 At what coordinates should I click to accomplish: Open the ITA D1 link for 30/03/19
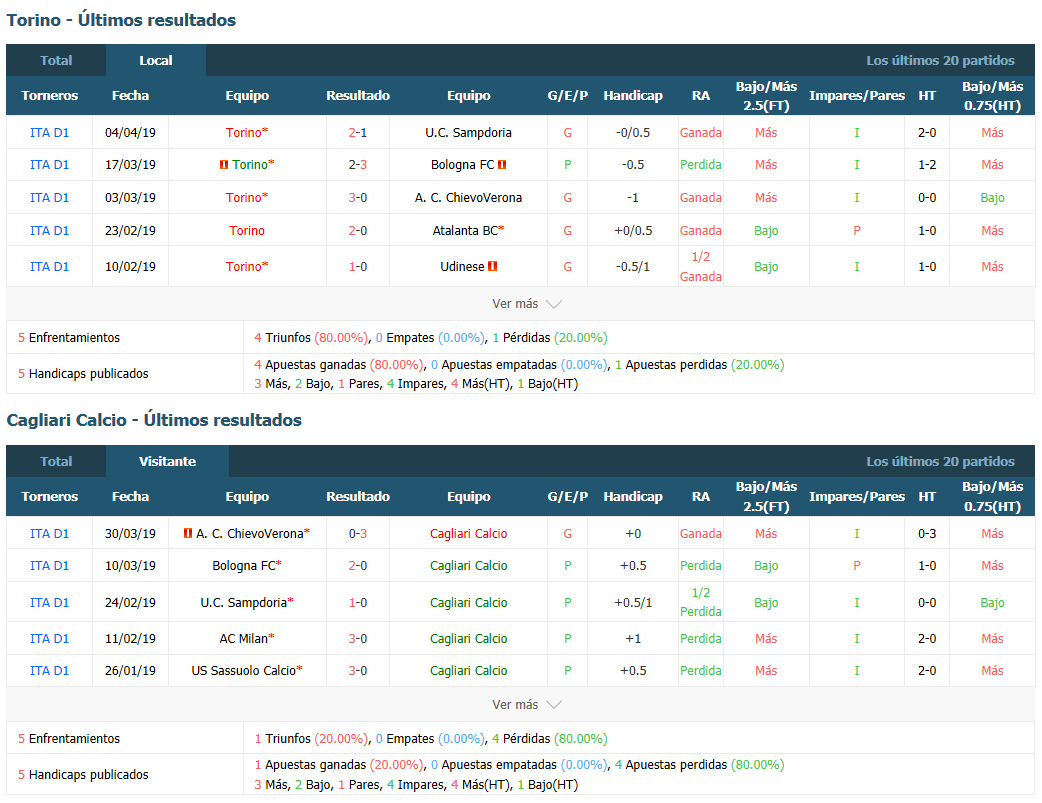click(49, 534)
